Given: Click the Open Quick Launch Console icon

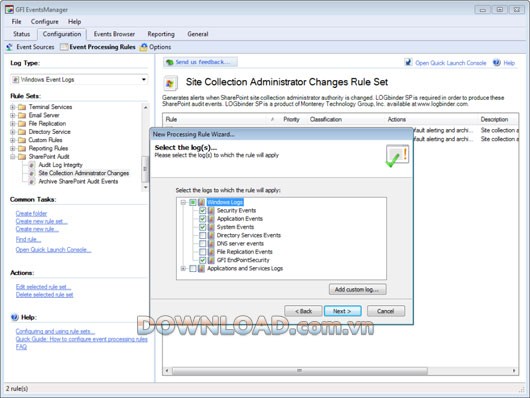Looking at the screenshot, I should pyautogui.click(x=408, y=63).
